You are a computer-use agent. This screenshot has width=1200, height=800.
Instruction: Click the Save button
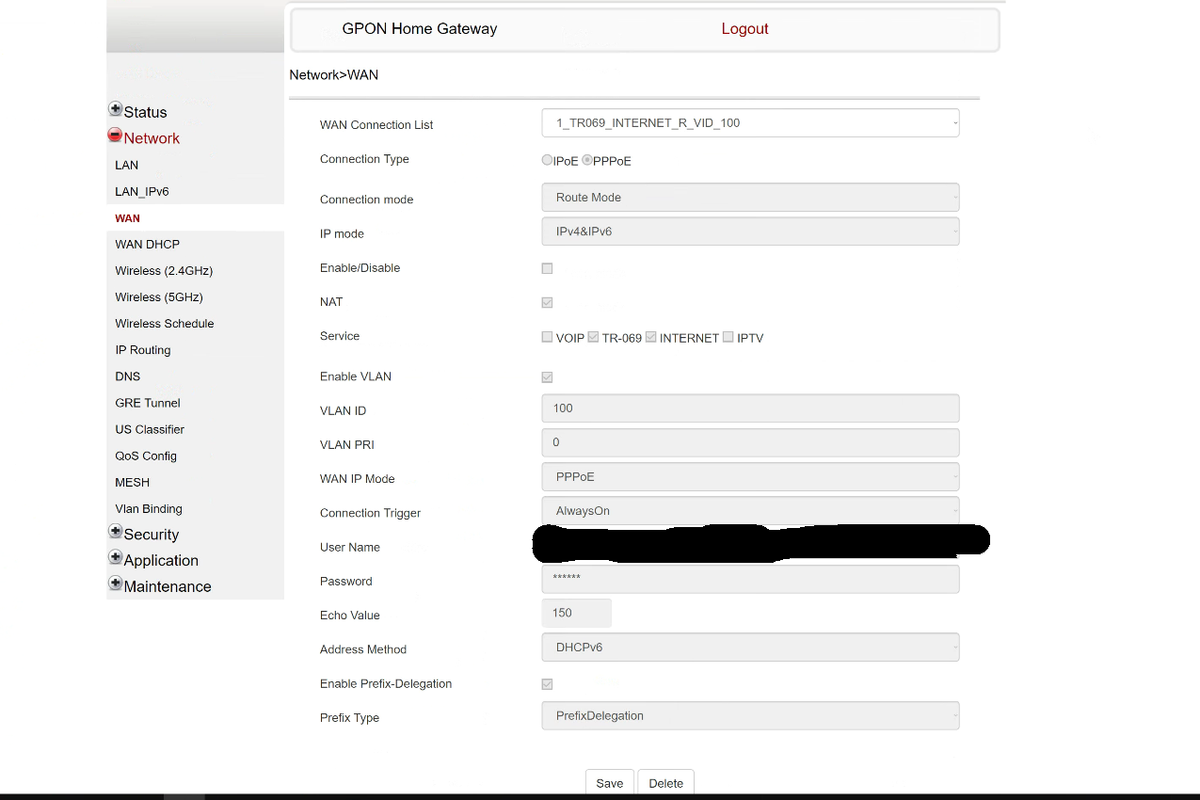coord(609,783)
